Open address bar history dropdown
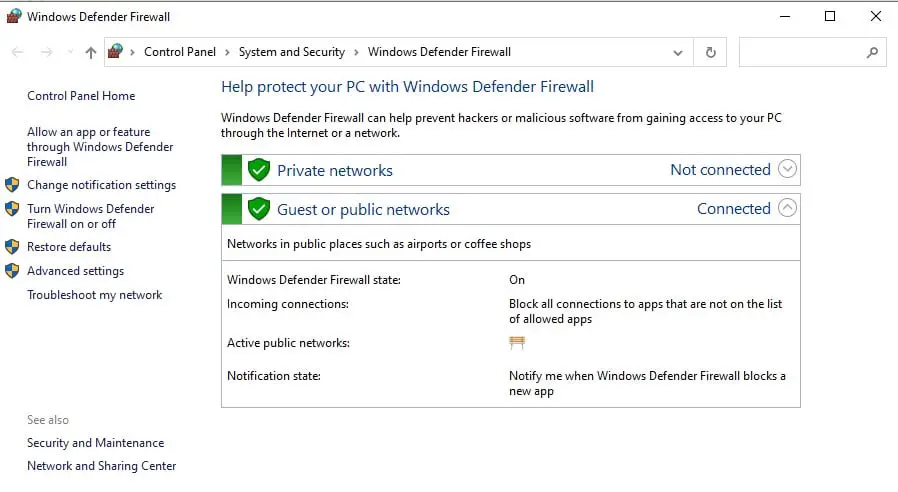The width and height of the screenshot is (898, 492). (x=678, y=53)
